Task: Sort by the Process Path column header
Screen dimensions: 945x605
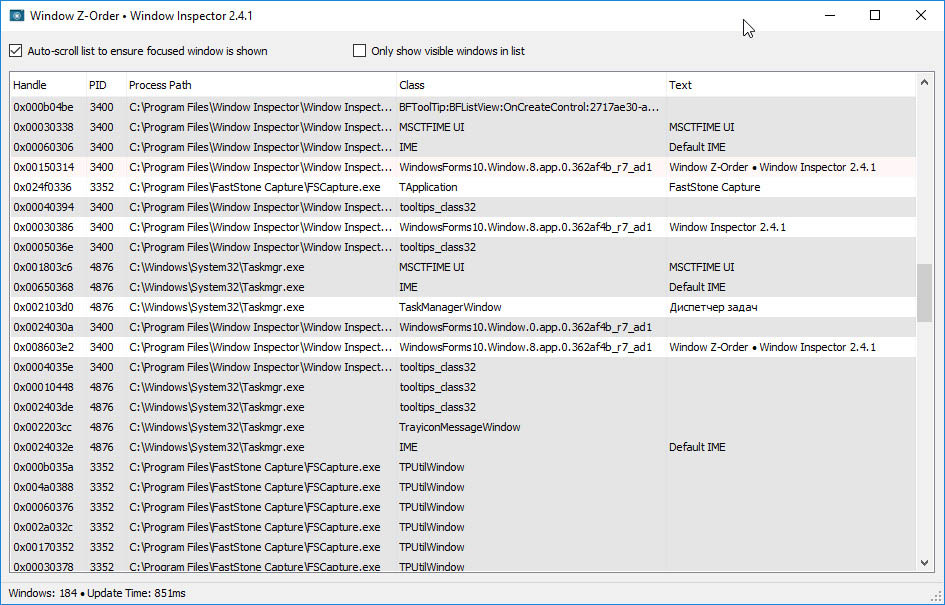Action: click(260, 85)
